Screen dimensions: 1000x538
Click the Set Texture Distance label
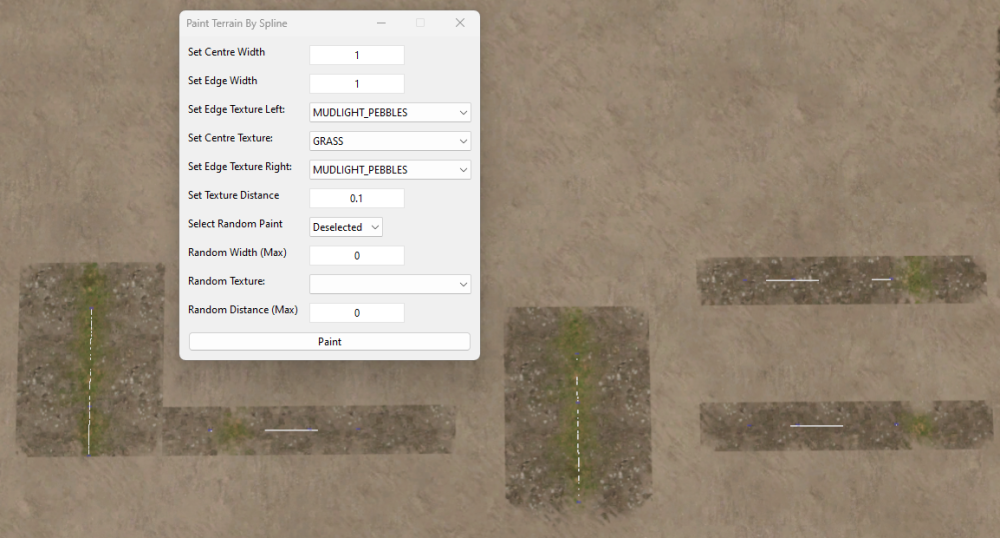point(233,195)
